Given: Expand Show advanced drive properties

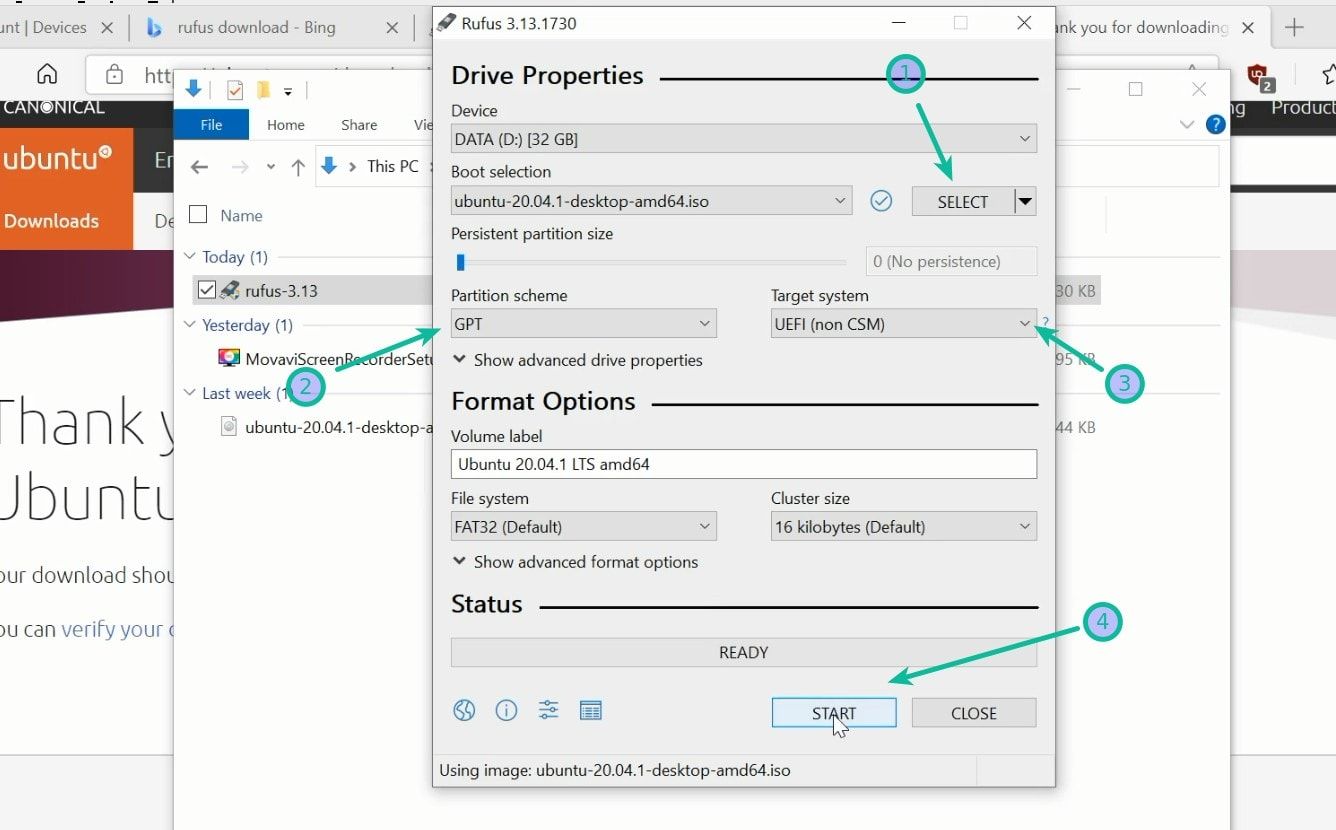Looking at the screenshot, I should [577, 360].
